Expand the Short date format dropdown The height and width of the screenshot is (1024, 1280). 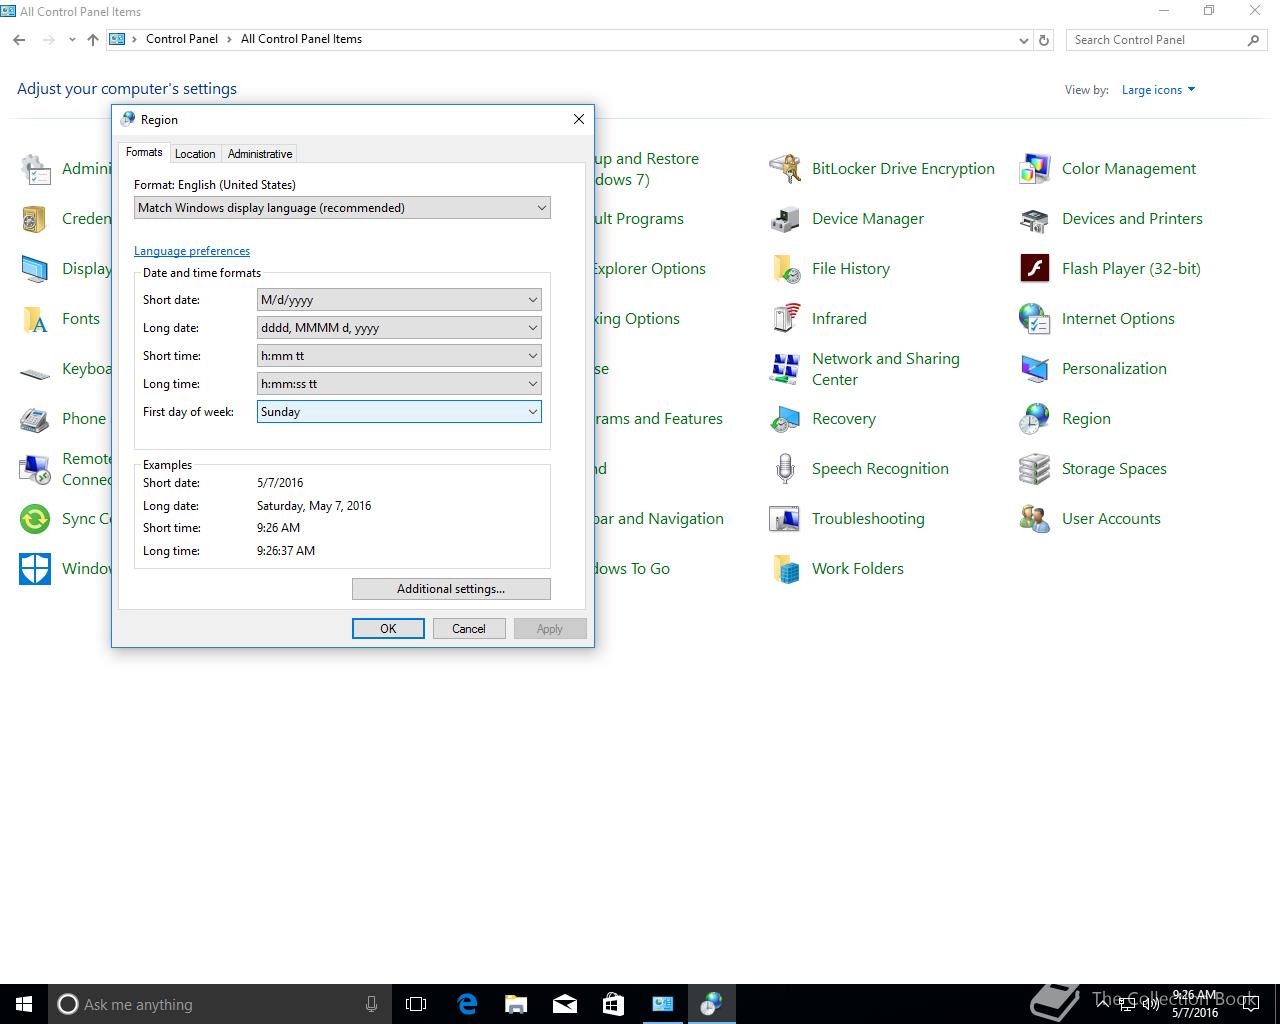tap(399, 300)
